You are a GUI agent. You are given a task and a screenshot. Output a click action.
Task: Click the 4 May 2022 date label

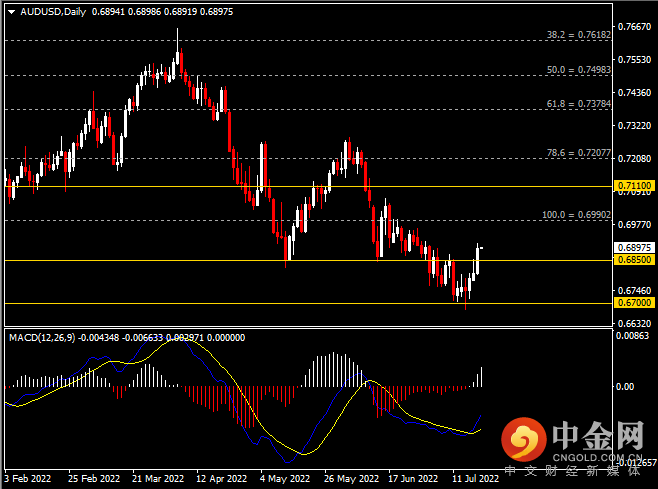click(x=285, y=479)
